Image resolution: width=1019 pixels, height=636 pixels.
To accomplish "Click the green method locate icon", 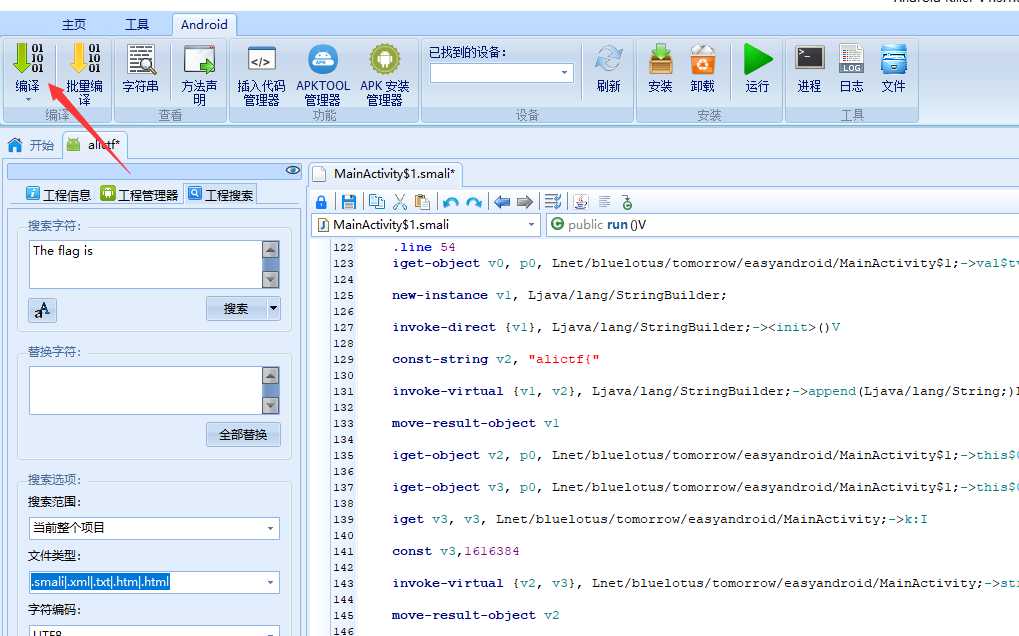I will pos(626,202).
